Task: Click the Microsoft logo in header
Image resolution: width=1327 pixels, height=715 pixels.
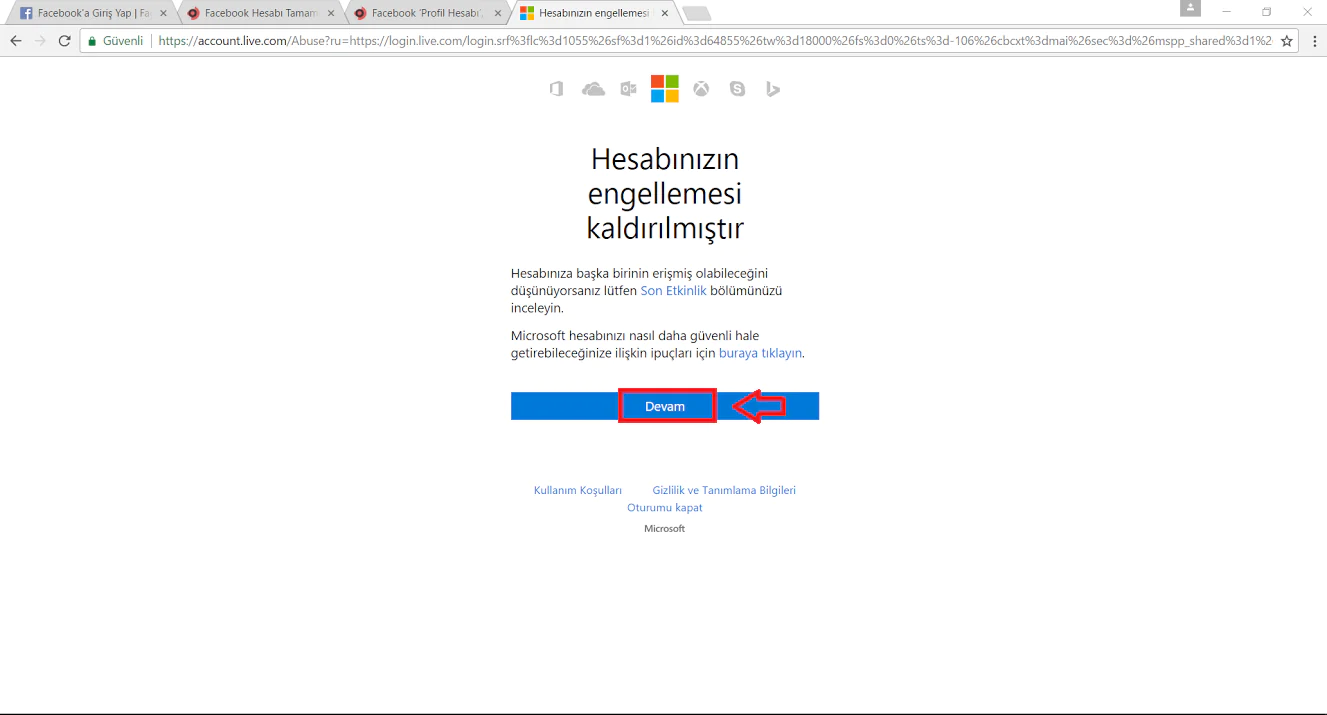Action: click(x=665, y=89)
